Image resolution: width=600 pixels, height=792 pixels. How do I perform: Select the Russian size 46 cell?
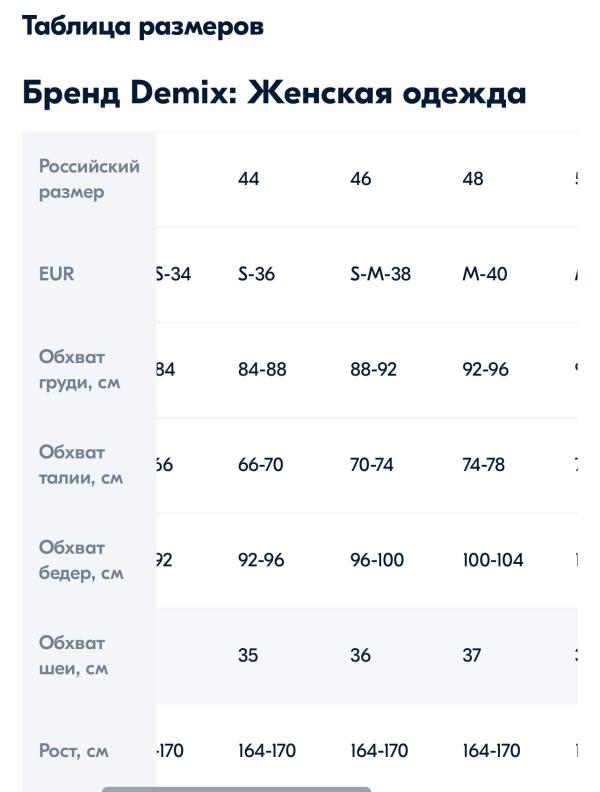tap(361, 179)
